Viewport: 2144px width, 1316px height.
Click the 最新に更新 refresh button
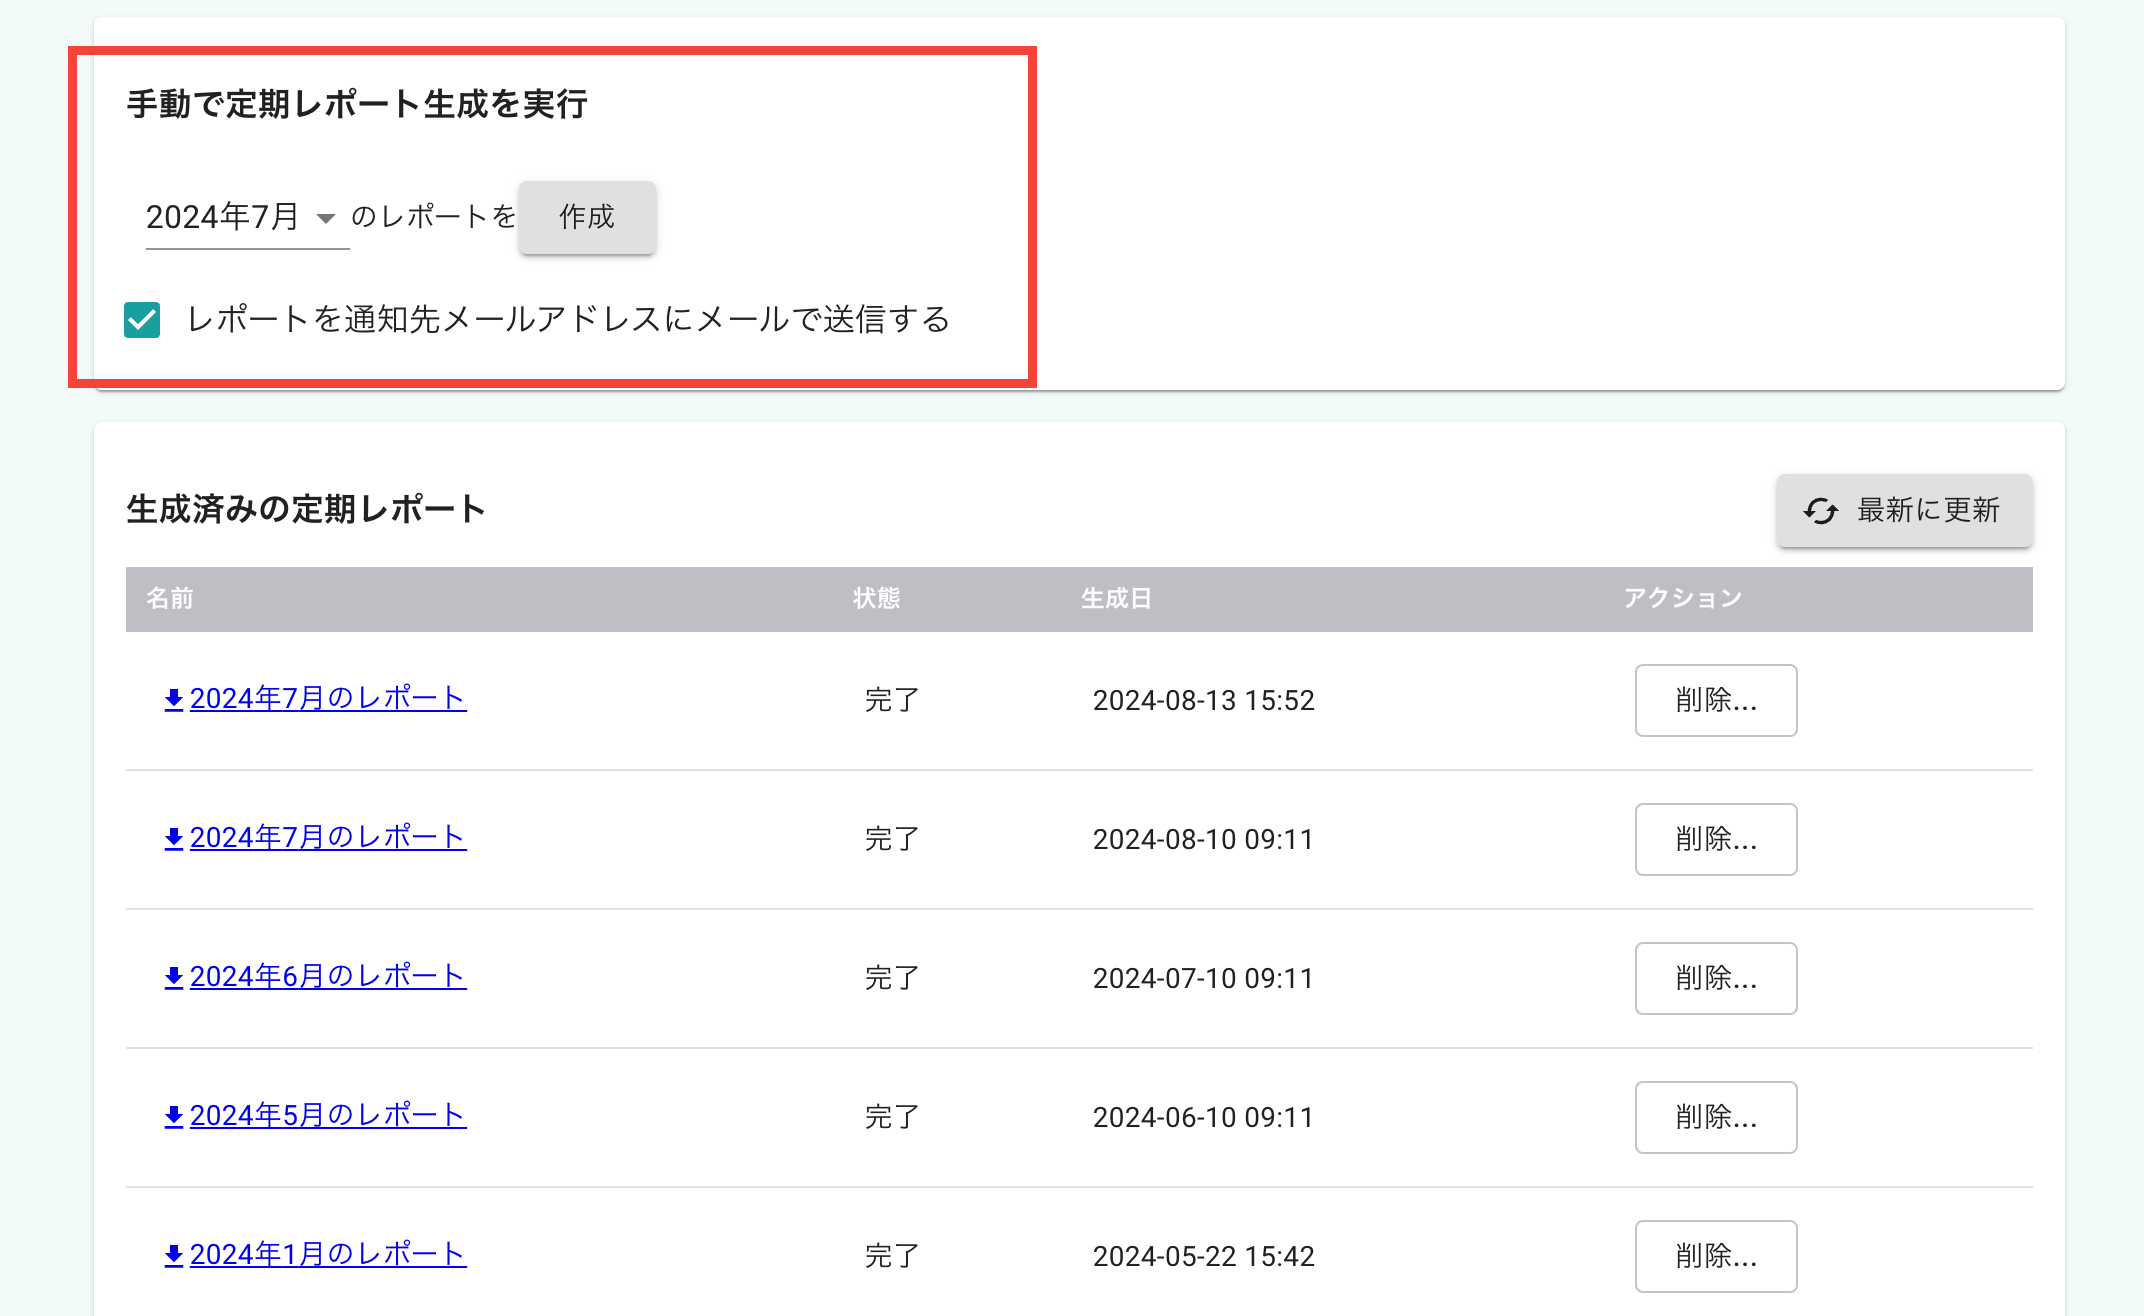(1904, 510)
